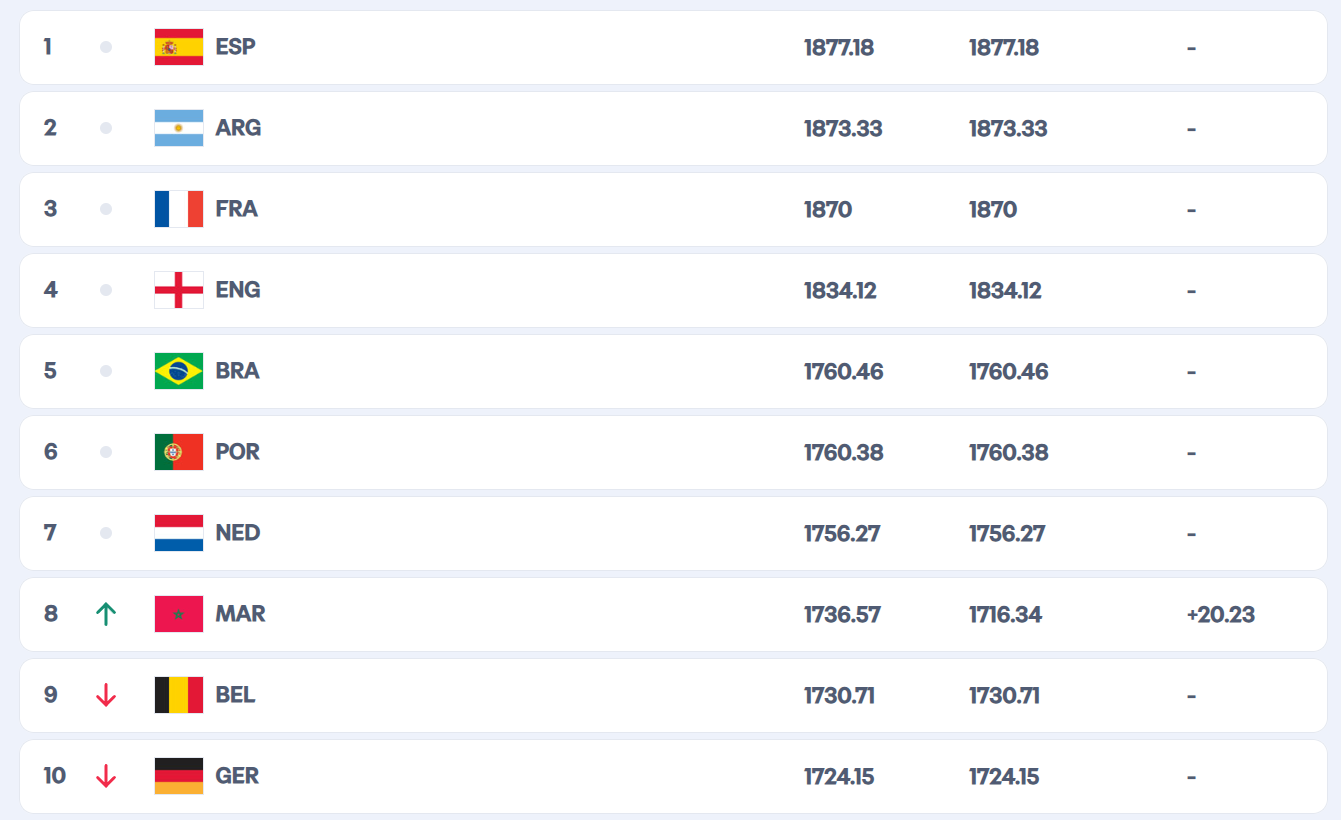
Task: Click the Morocco flag icon
Action: click(179, 614)
